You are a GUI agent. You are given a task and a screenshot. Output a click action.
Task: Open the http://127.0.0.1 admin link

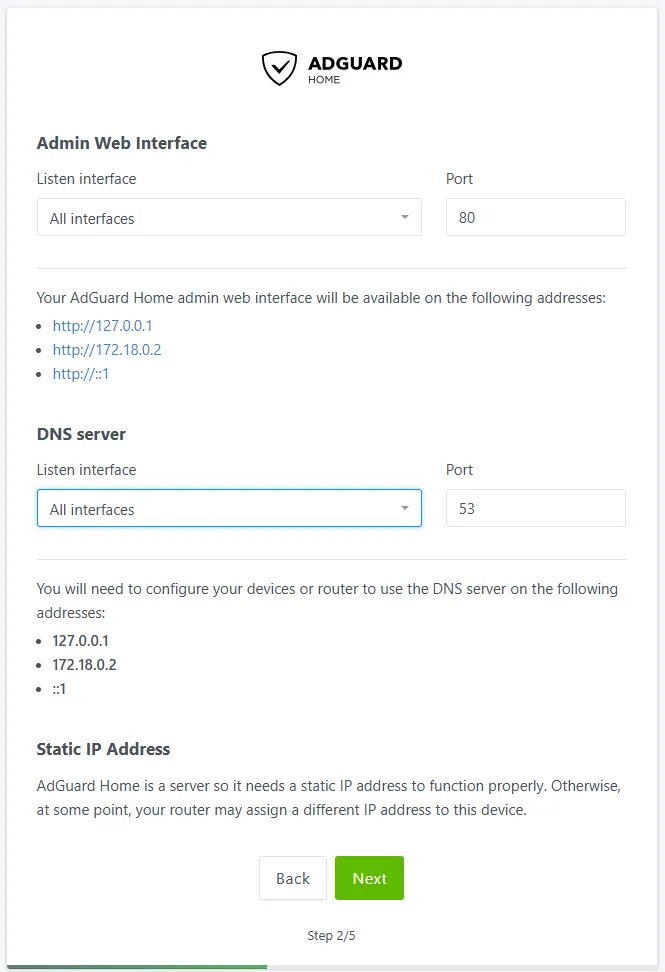(103, 326)
